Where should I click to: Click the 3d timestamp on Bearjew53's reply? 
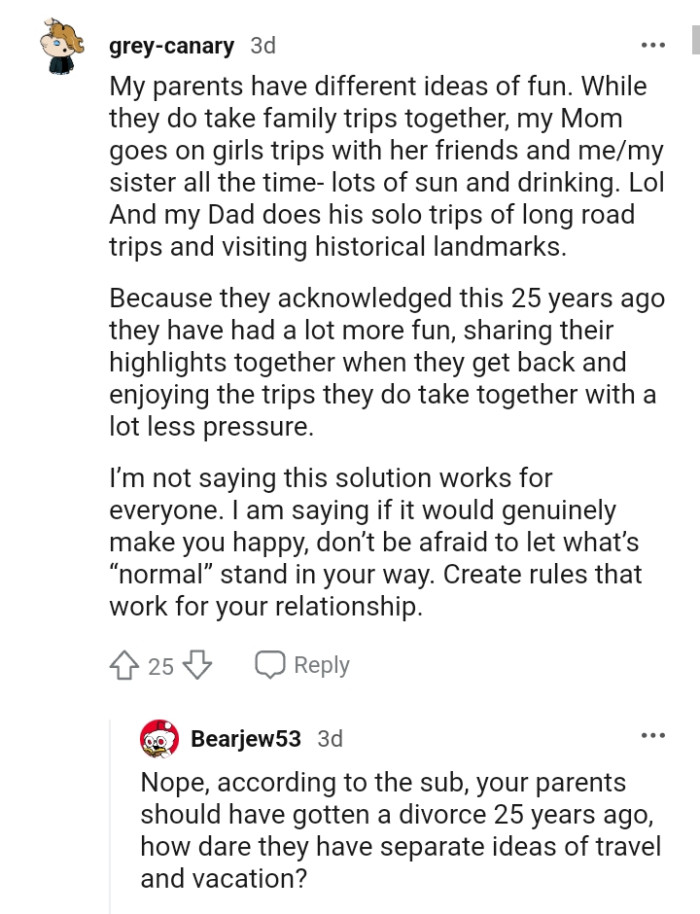pos(329,739)
